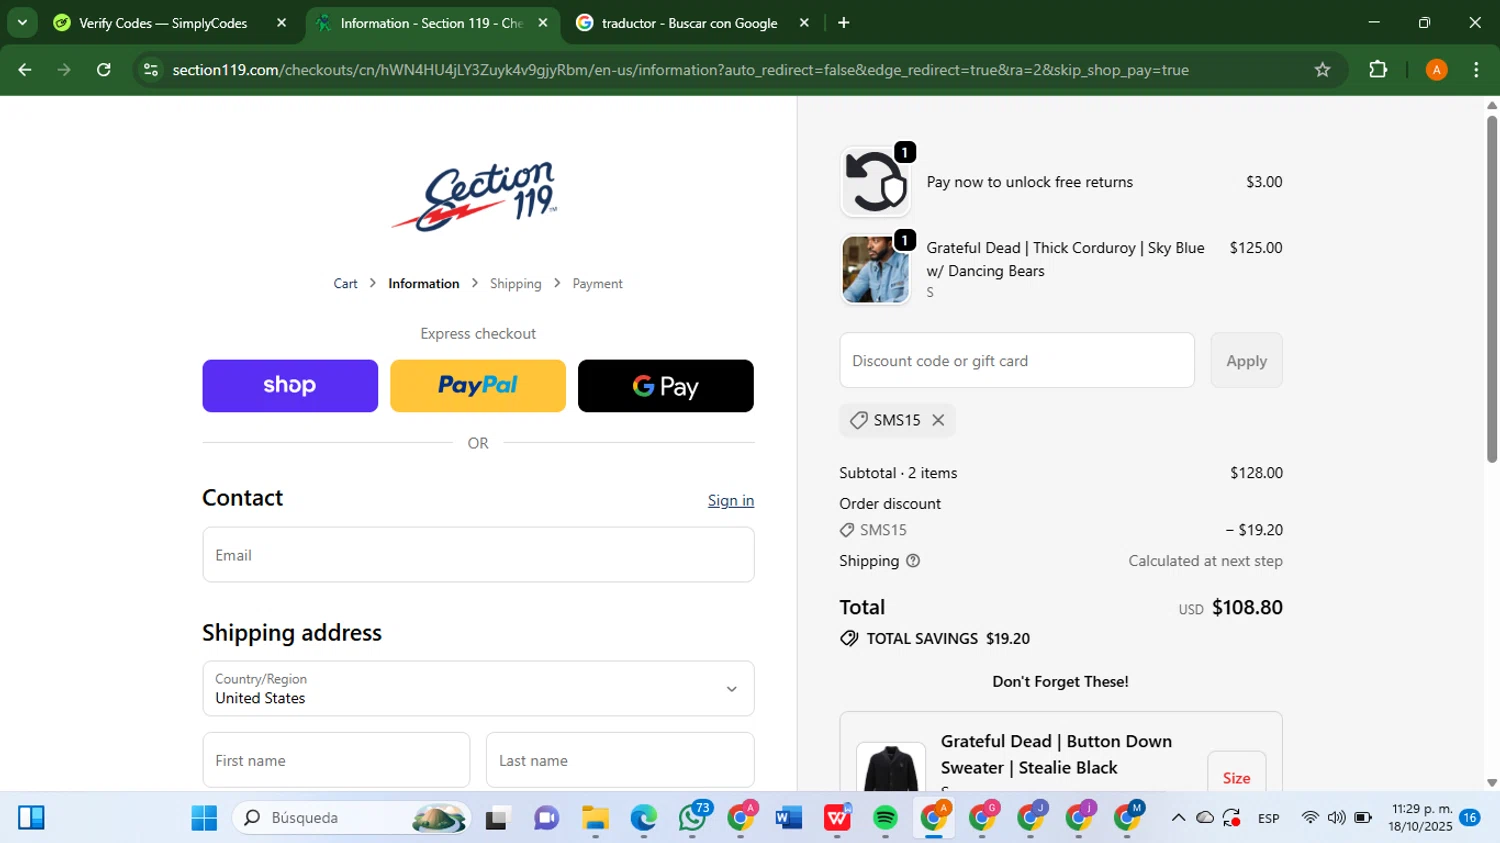Image resolution: width=1500 pixels, height=843 pixels.
Task: Show hidden system tray icons
Action: point(1178,818)
